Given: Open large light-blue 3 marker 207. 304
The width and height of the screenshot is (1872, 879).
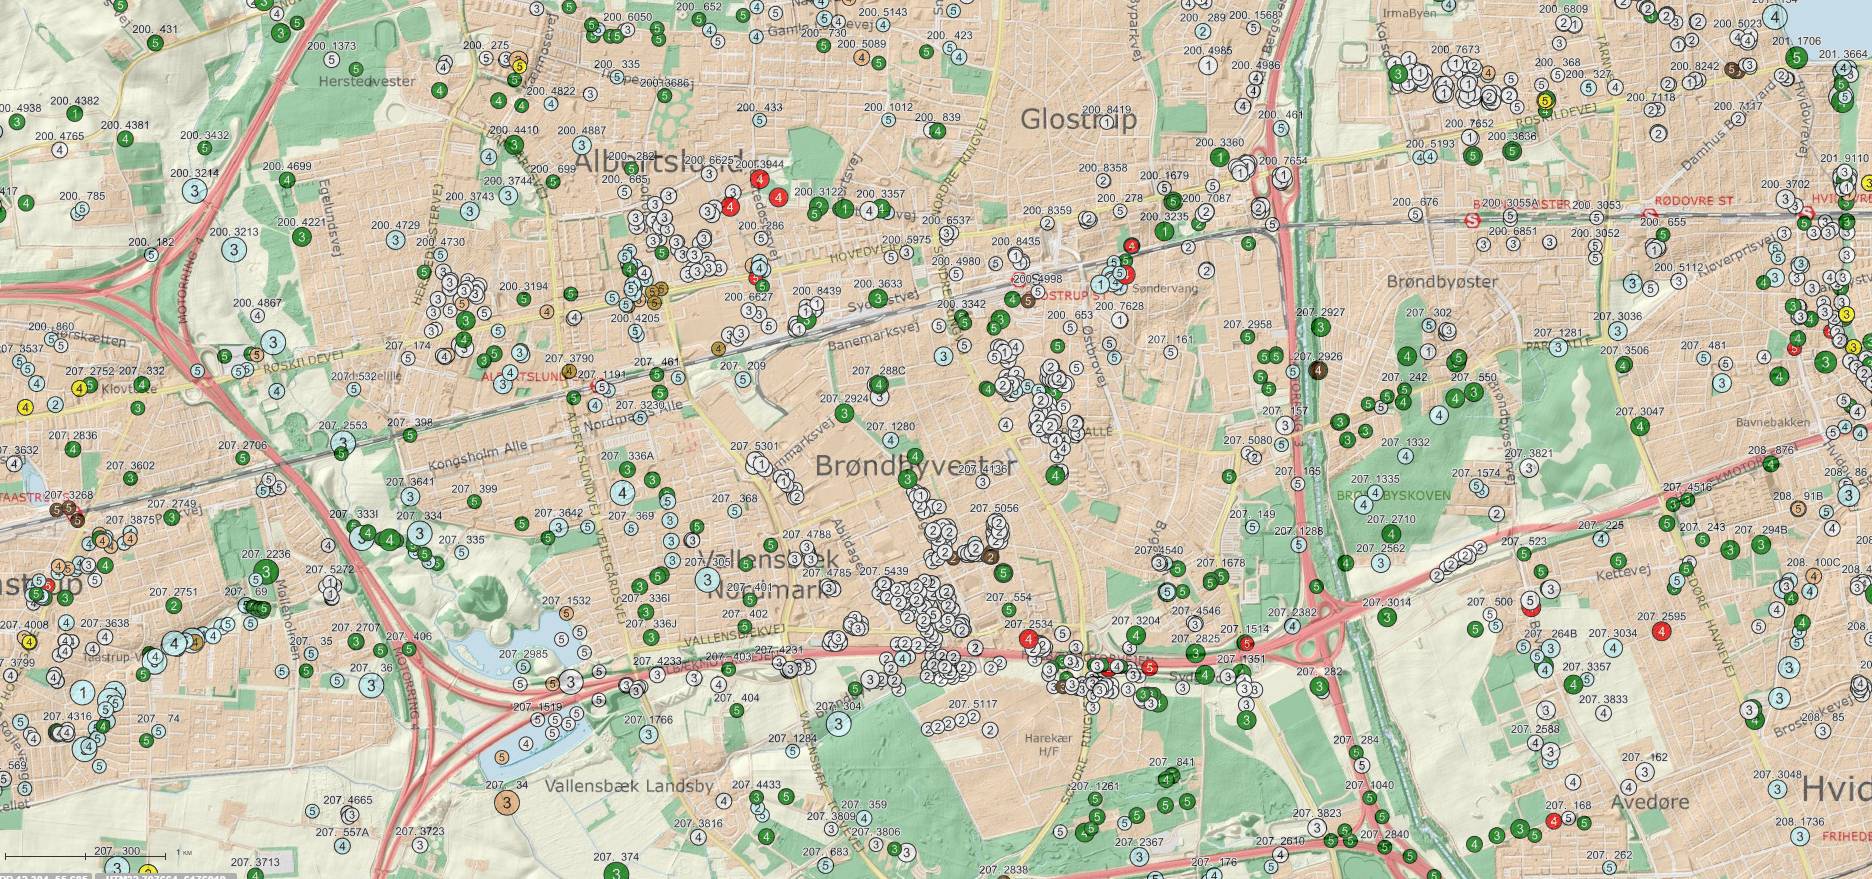Looking at the screenshot, I should tap(837, 723).
